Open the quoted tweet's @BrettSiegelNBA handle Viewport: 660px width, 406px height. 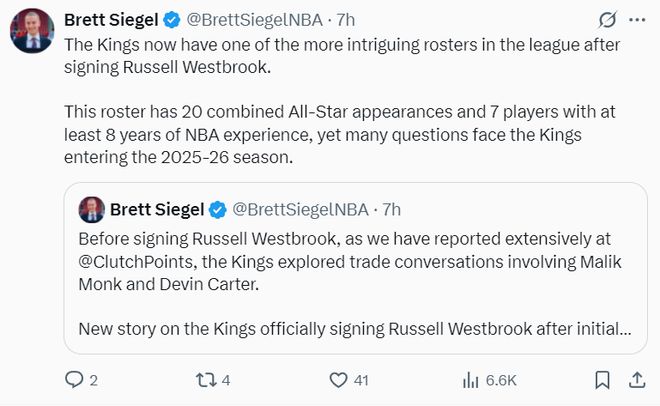click(x=300, y=209)
